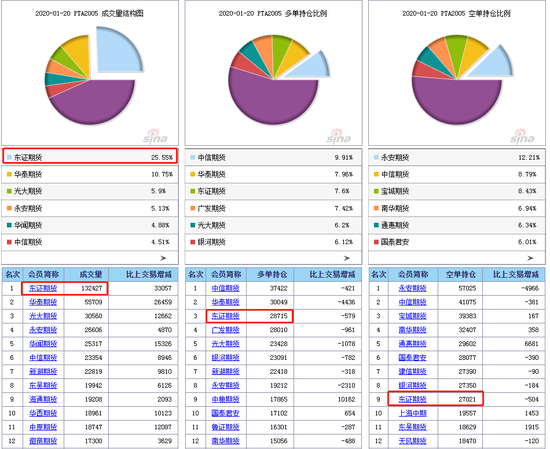Click the 空单持仓 column header
The width and height of the screenshot is (550, 449).
point(461,274)
